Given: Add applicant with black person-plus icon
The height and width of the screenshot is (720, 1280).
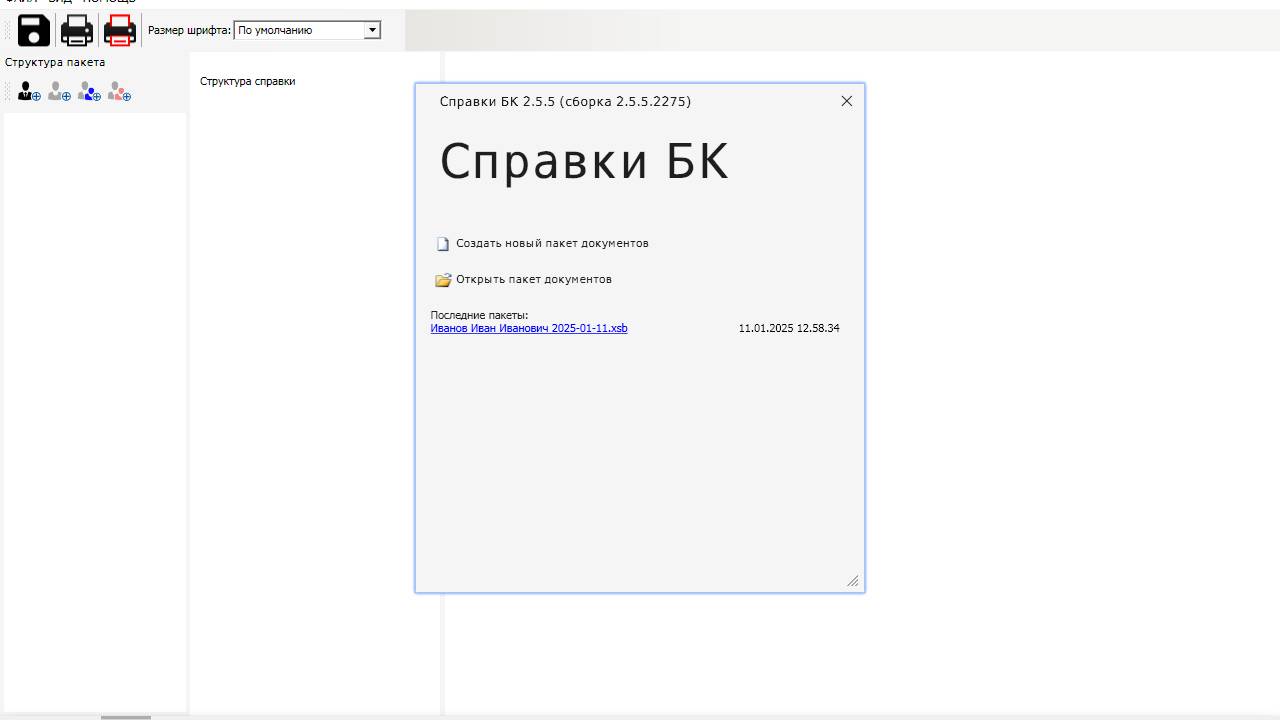Looking at the screenshot, I should pos(29,92).
